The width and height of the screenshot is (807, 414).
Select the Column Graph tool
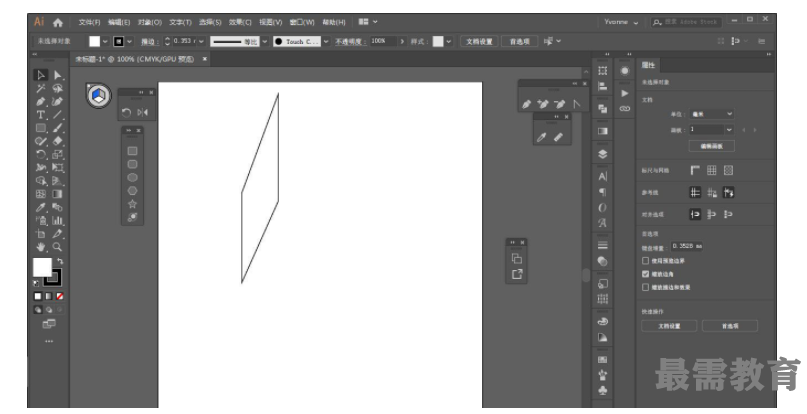pos(58,220)
